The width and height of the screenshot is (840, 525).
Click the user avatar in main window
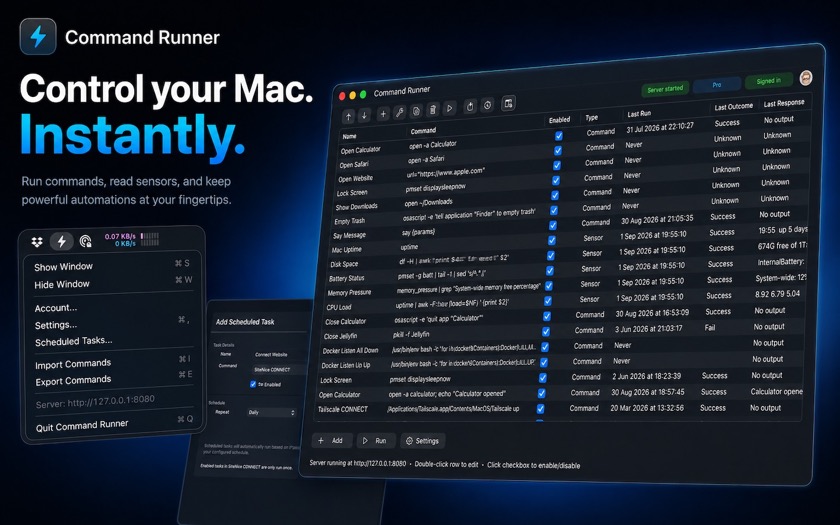pos(806,78)
